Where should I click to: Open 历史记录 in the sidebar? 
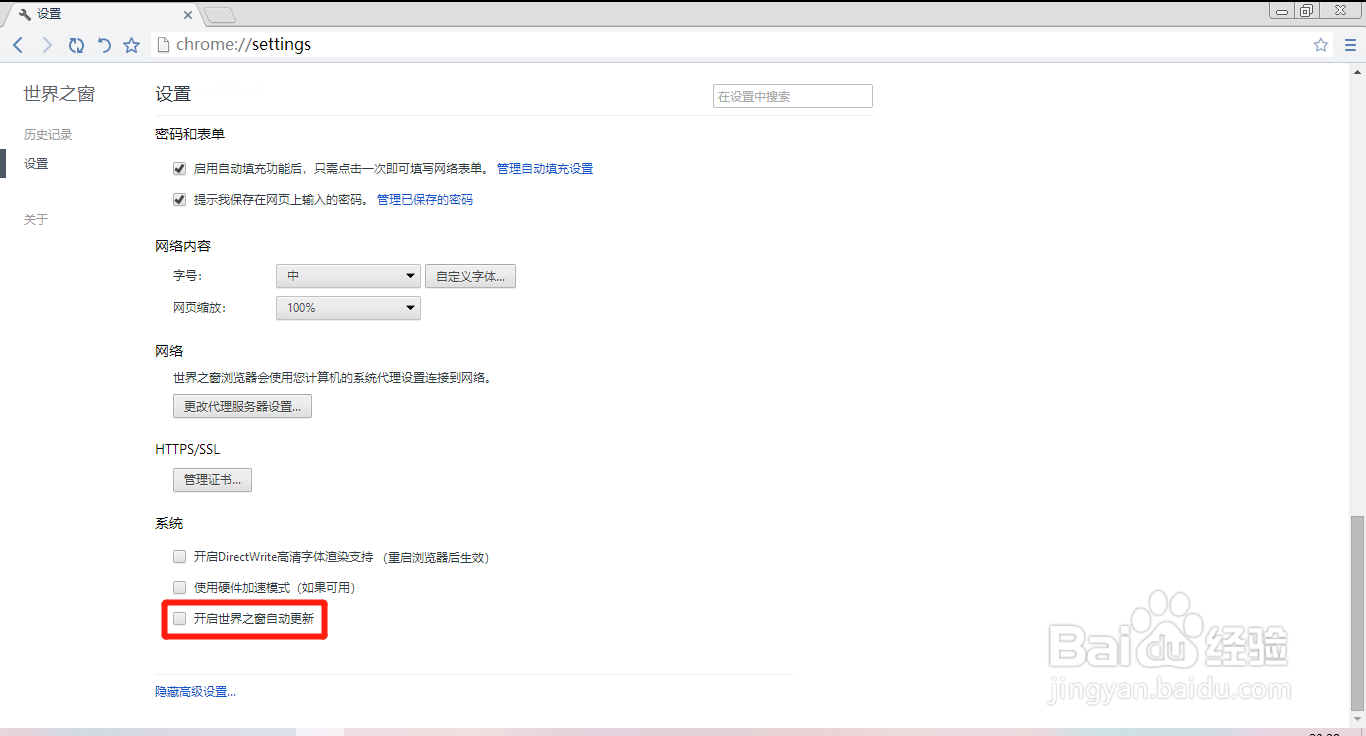48,135
